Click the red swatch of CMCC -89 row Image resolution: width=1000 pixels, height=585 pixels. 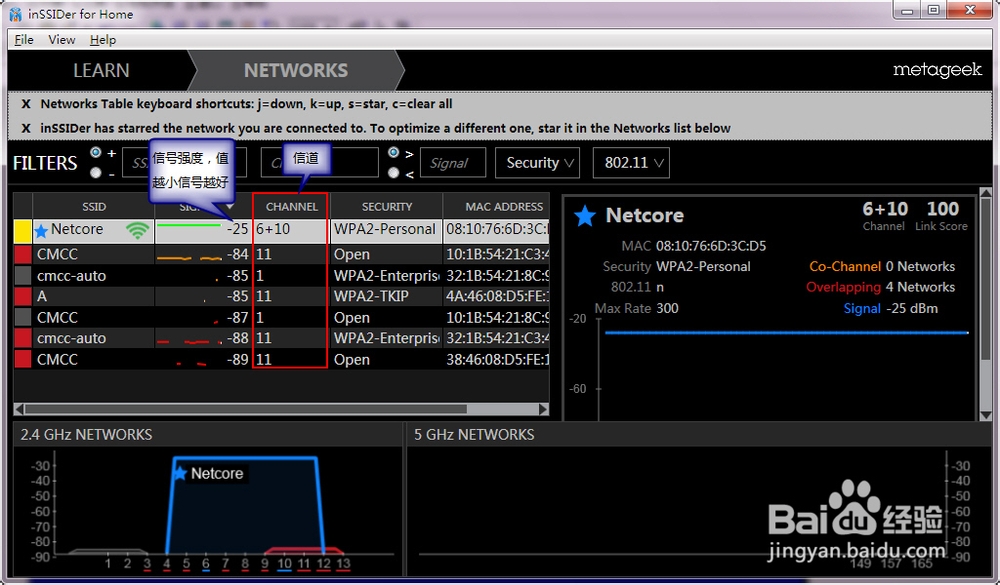(x=23, y=360)
